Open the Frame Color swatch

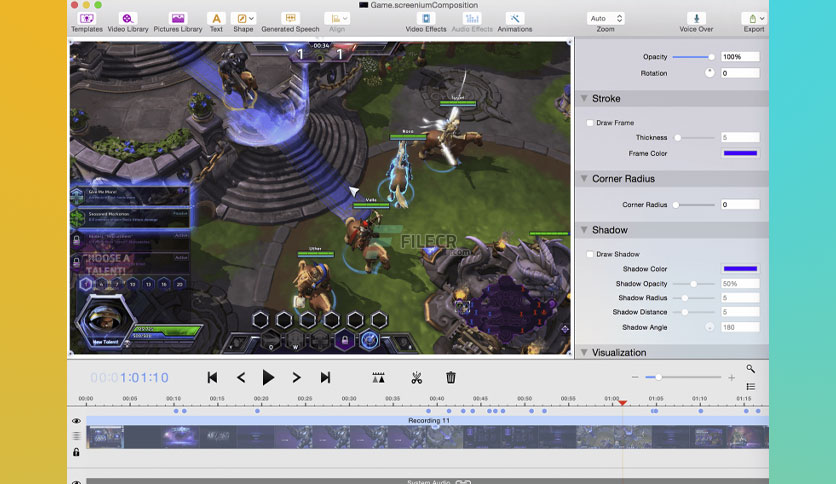tap(740, 154)
